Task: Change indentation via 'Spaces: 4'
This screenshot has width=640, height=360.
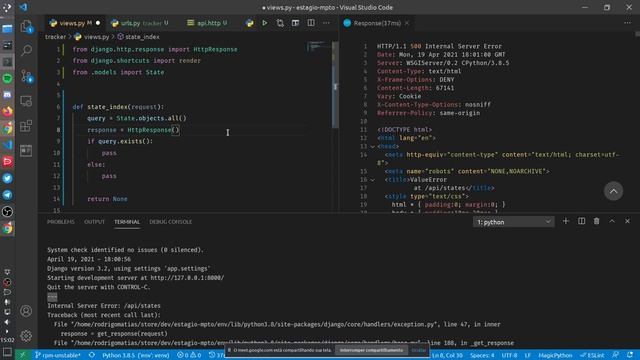Action: tap(482, 355)
